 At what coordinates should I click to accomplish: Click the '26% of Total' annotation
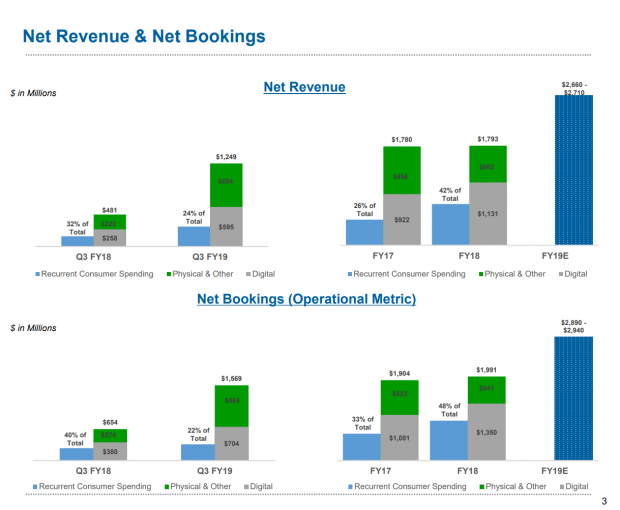tap(365, 210)
